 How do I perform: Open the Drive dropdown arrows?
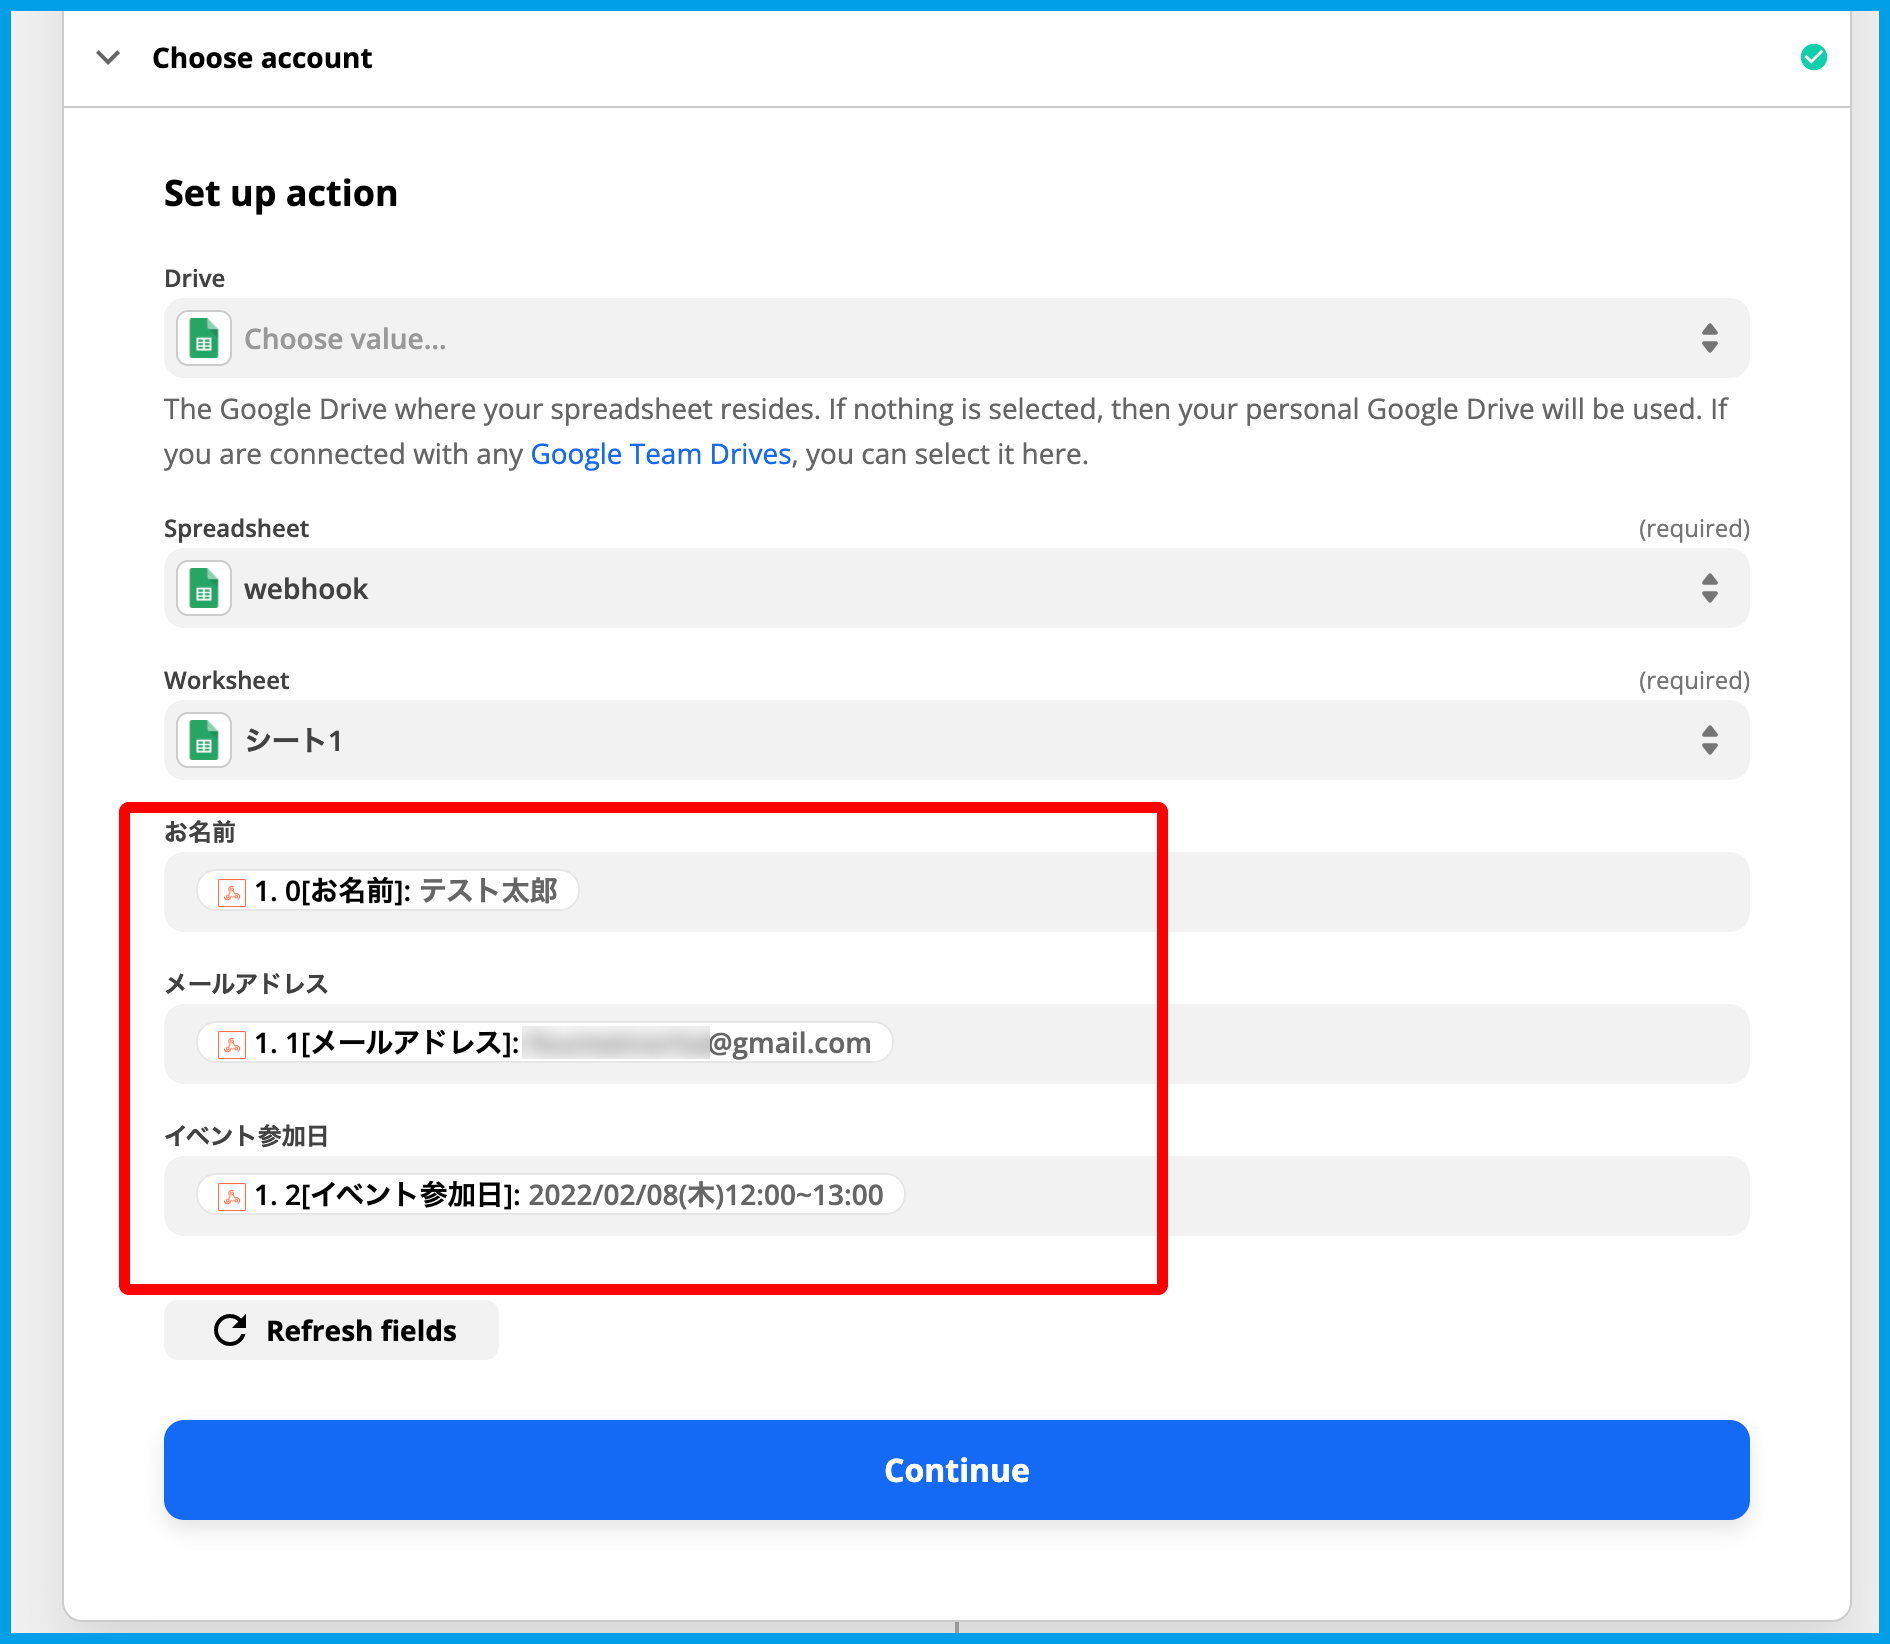point(1709,339)
